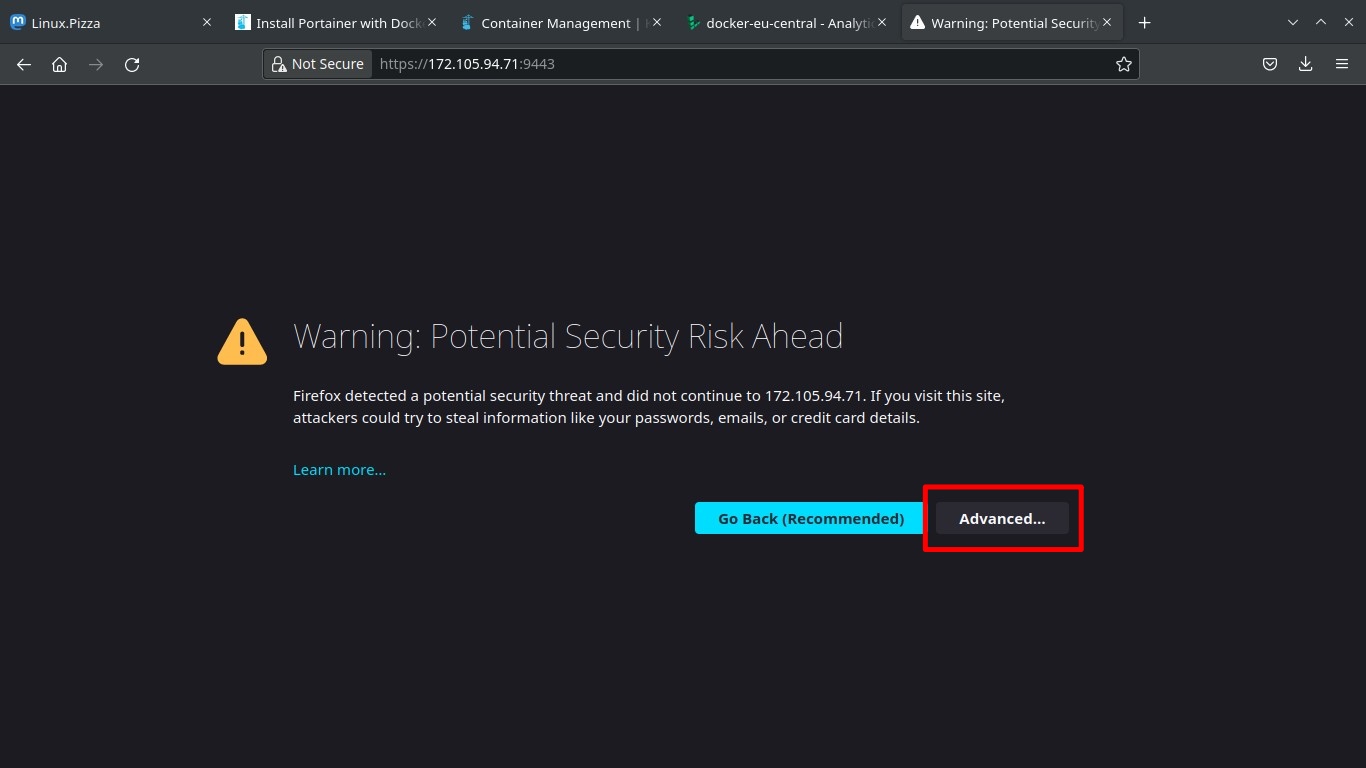Click the Learn more link

[x=339, y=469]
